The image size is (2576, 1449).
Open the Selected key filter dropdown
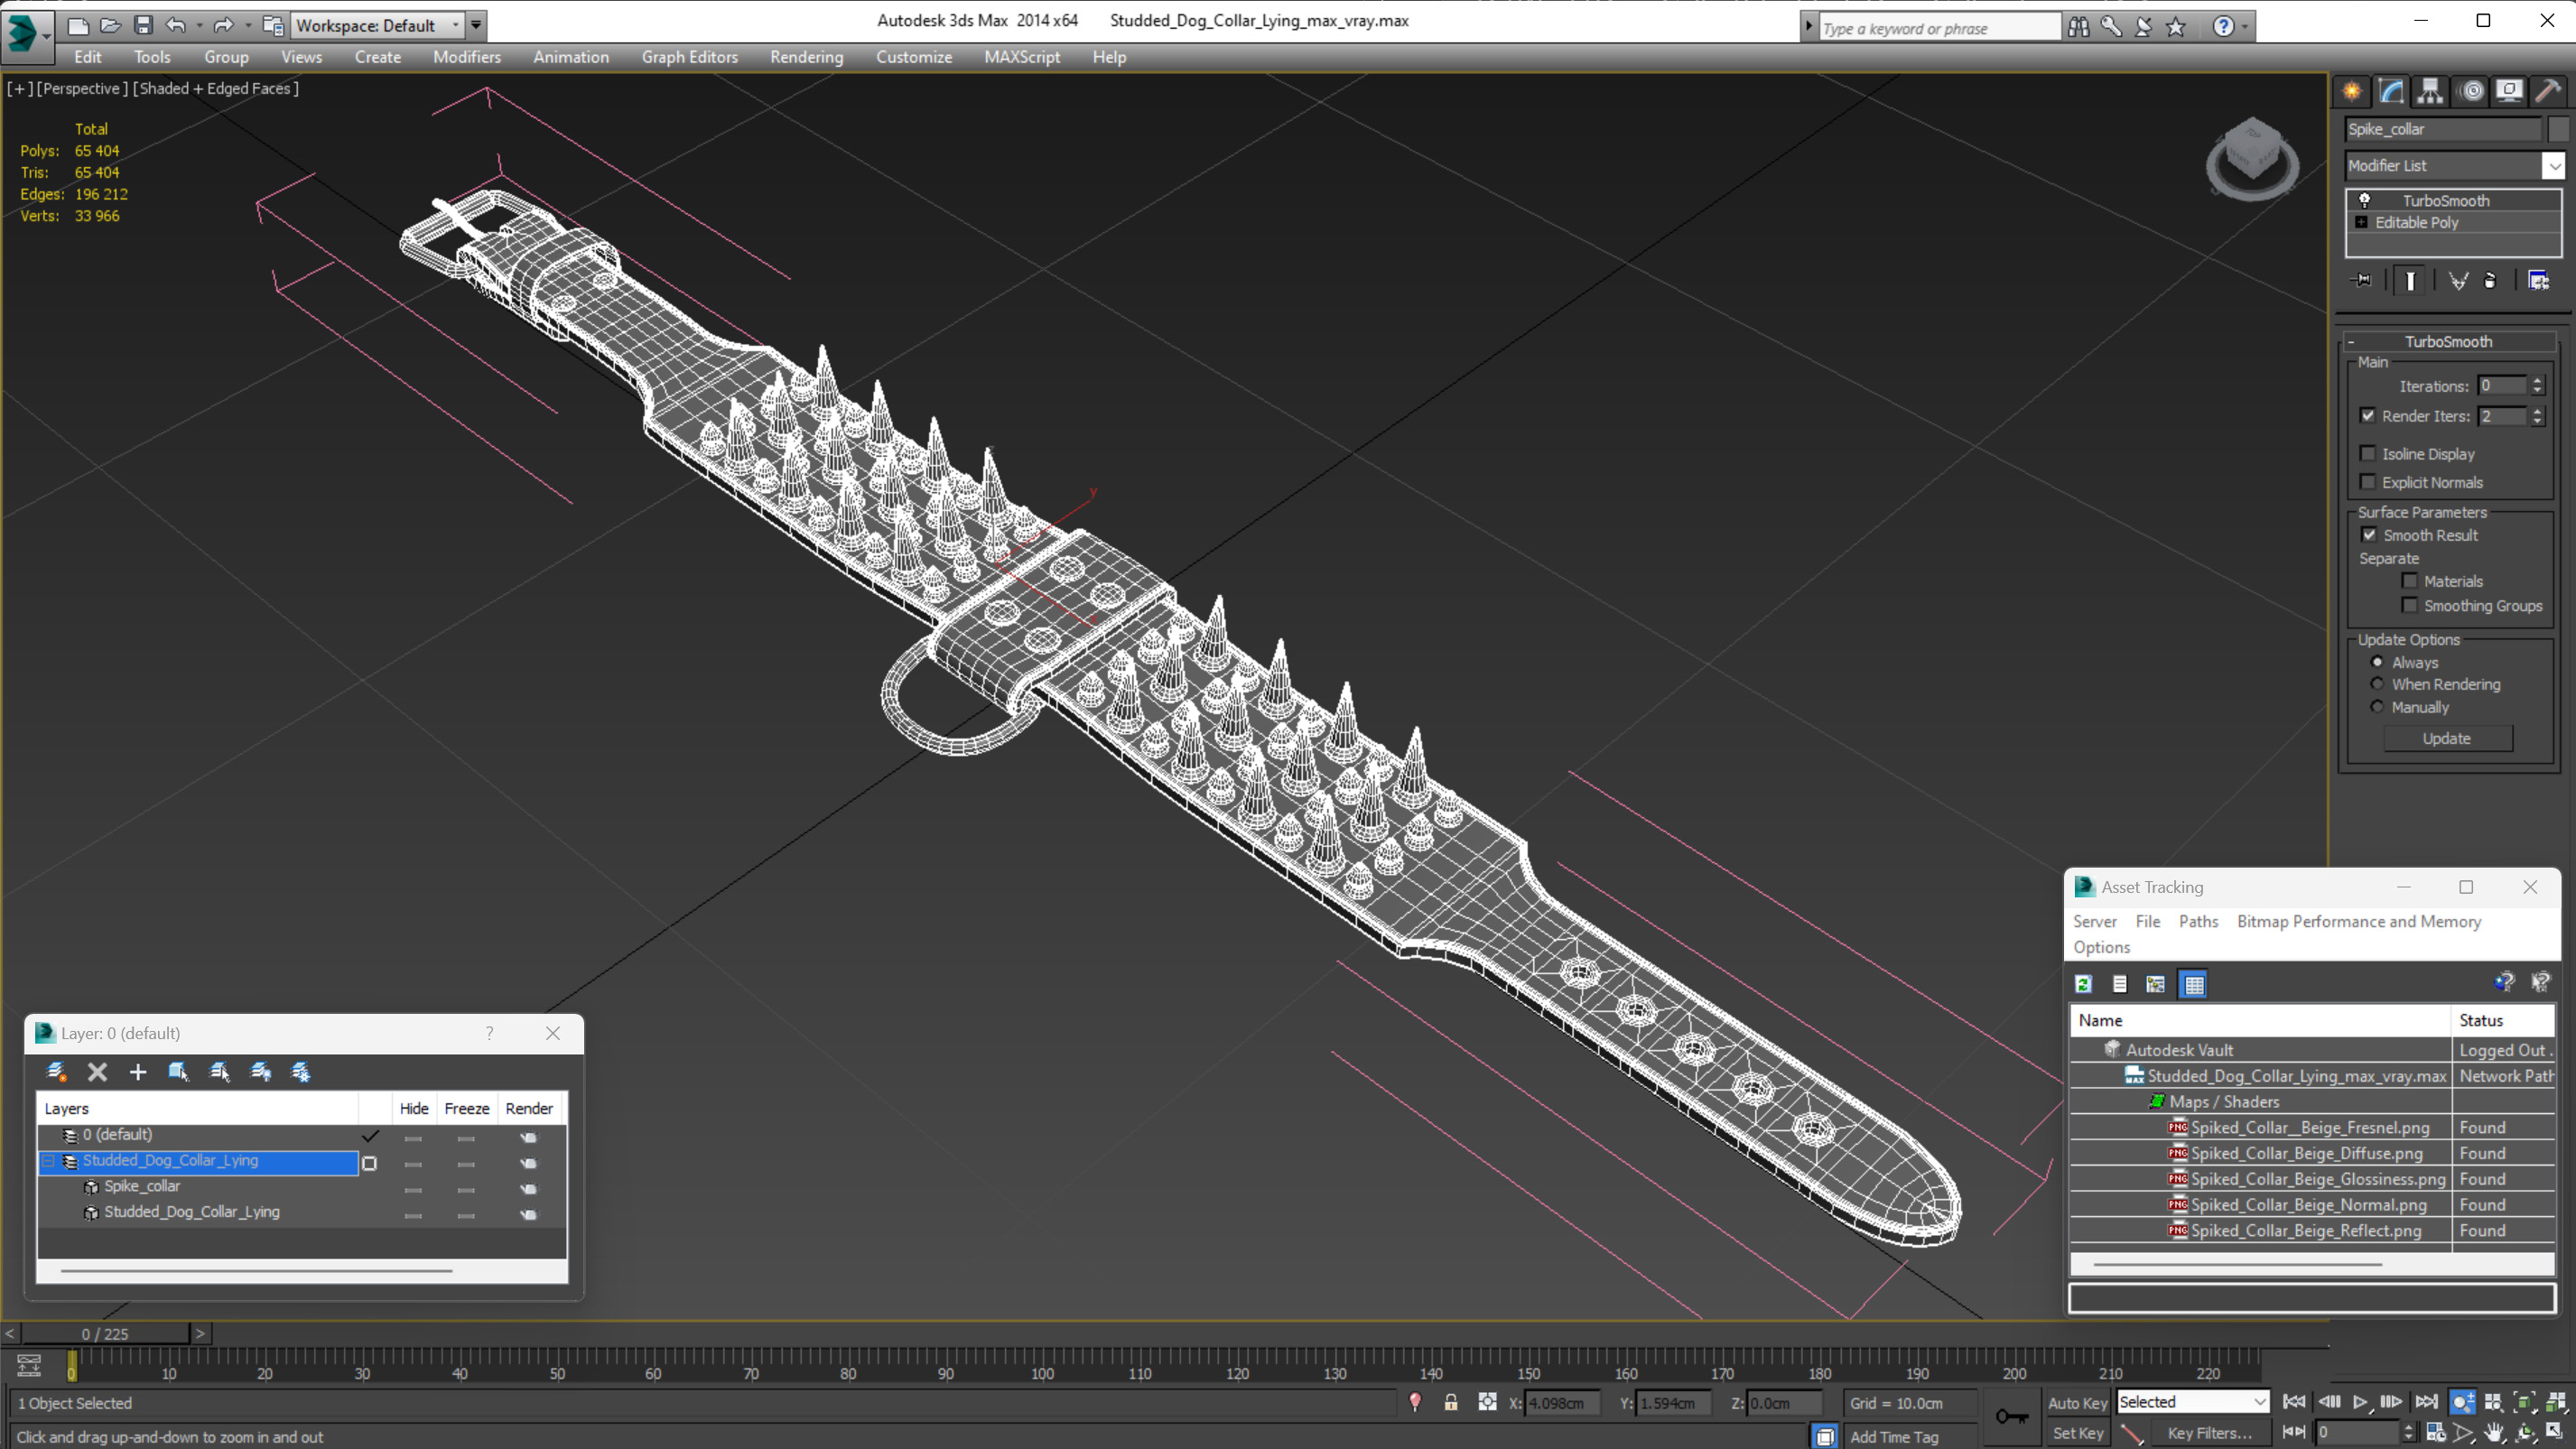pyautogui.click(x=2259, y=1402)
